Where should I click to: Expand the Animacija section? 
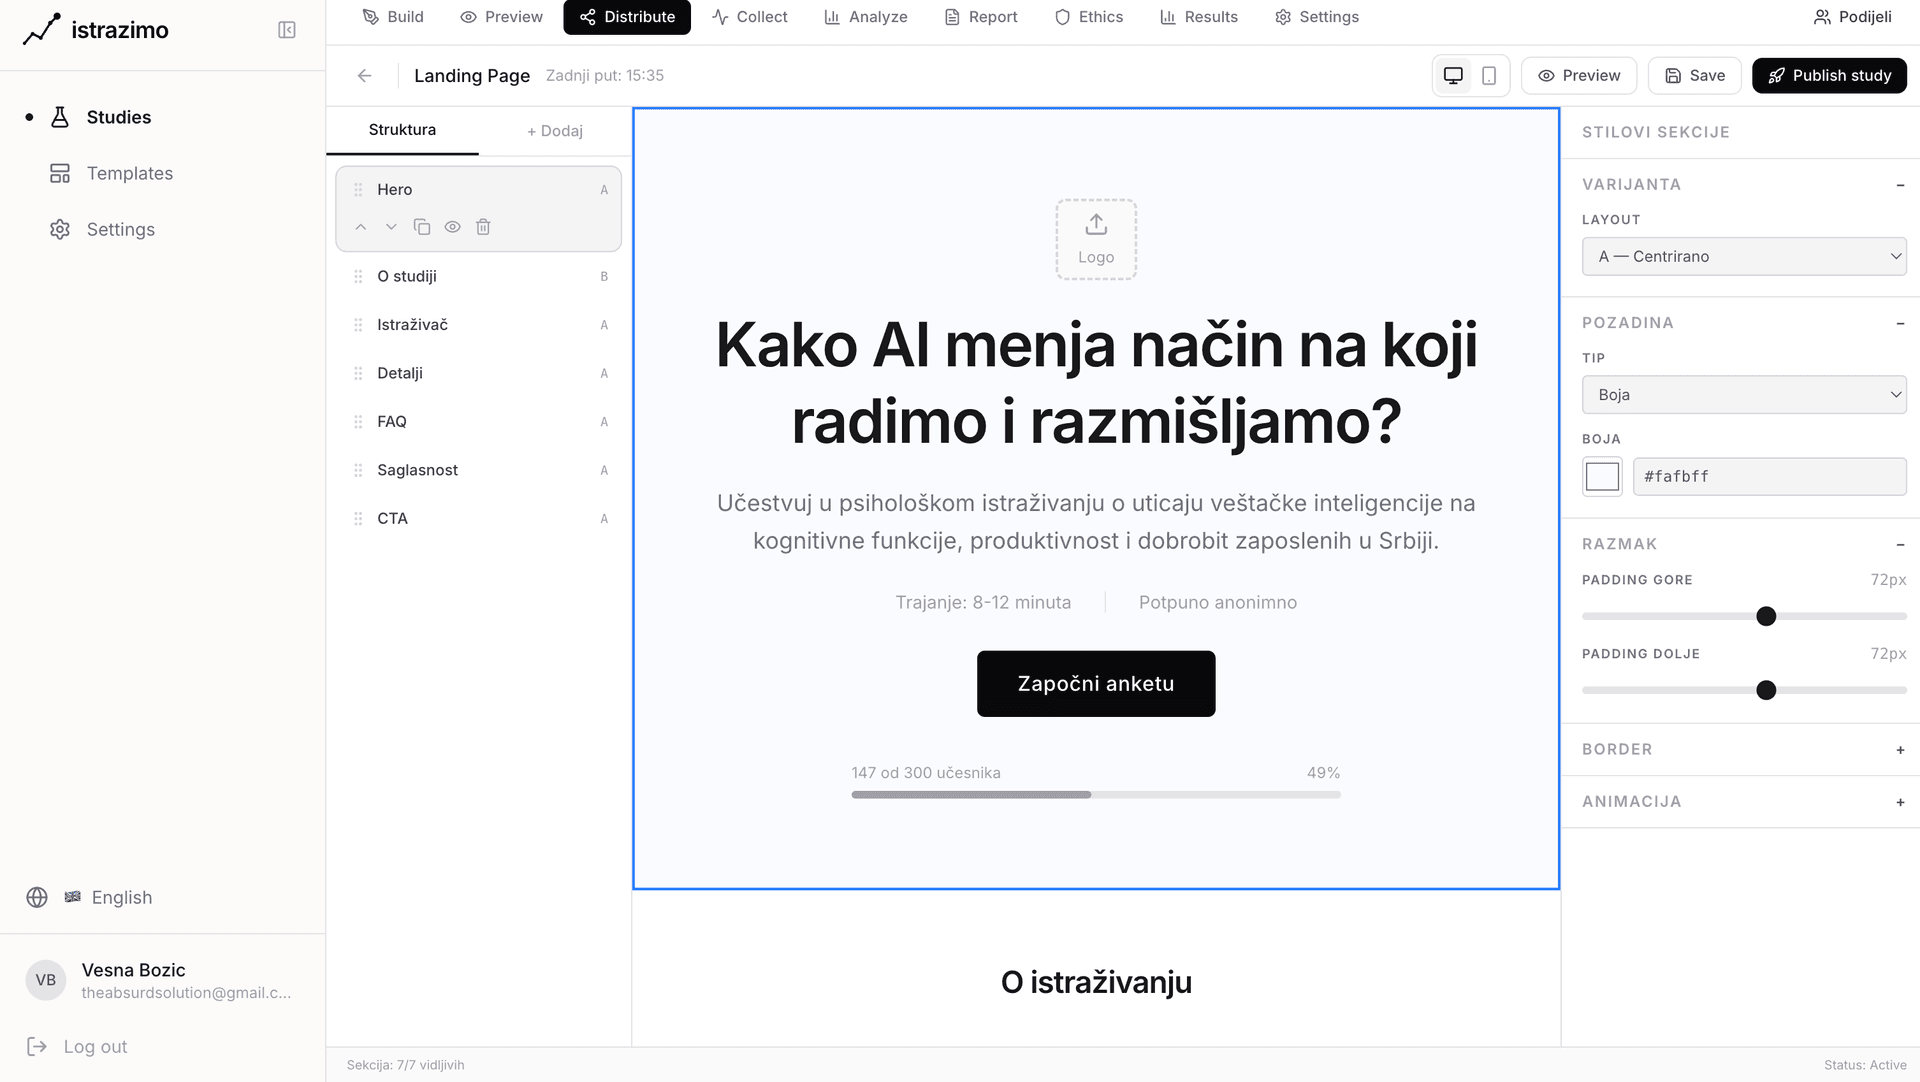[1900, 802]
